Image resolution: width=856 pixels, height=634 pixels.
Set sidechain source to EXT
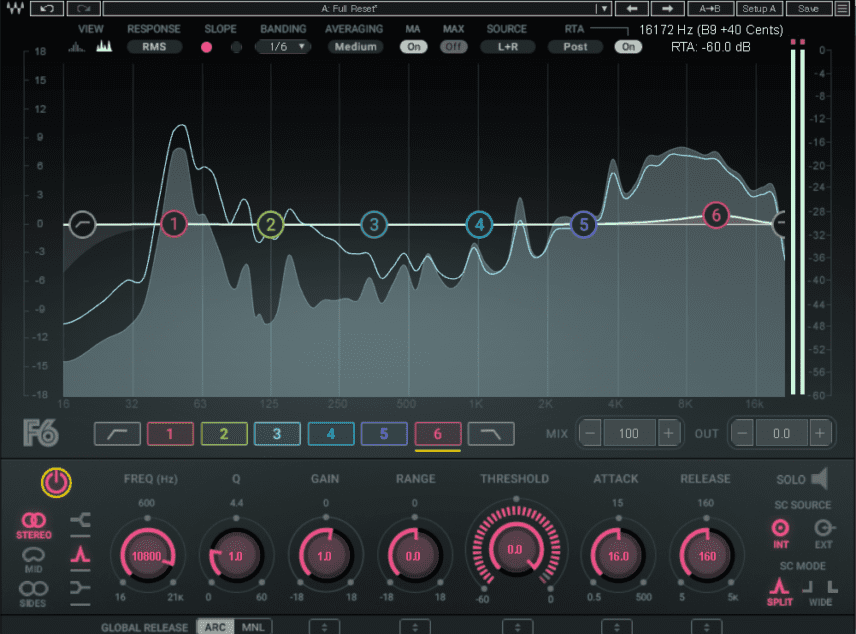pyautogui.click(x=823, y=533)
